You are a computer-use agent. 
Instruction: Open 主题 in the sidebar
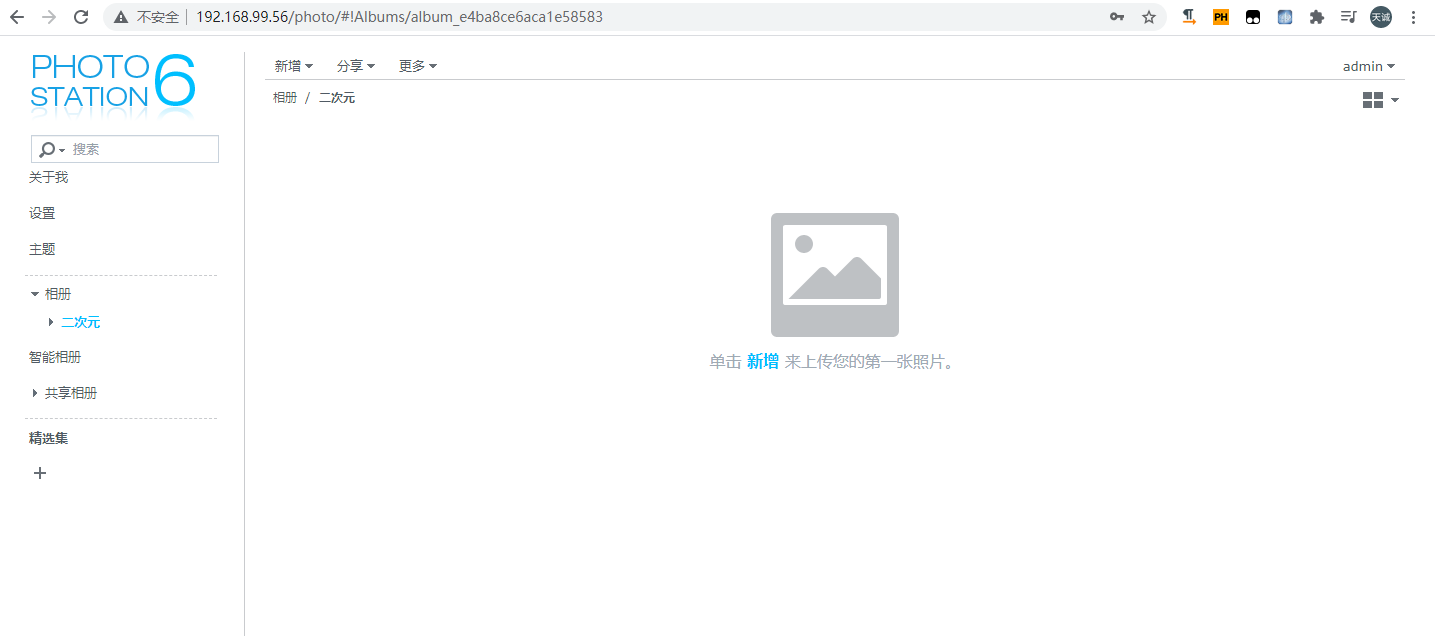click(x=42, y=249)
